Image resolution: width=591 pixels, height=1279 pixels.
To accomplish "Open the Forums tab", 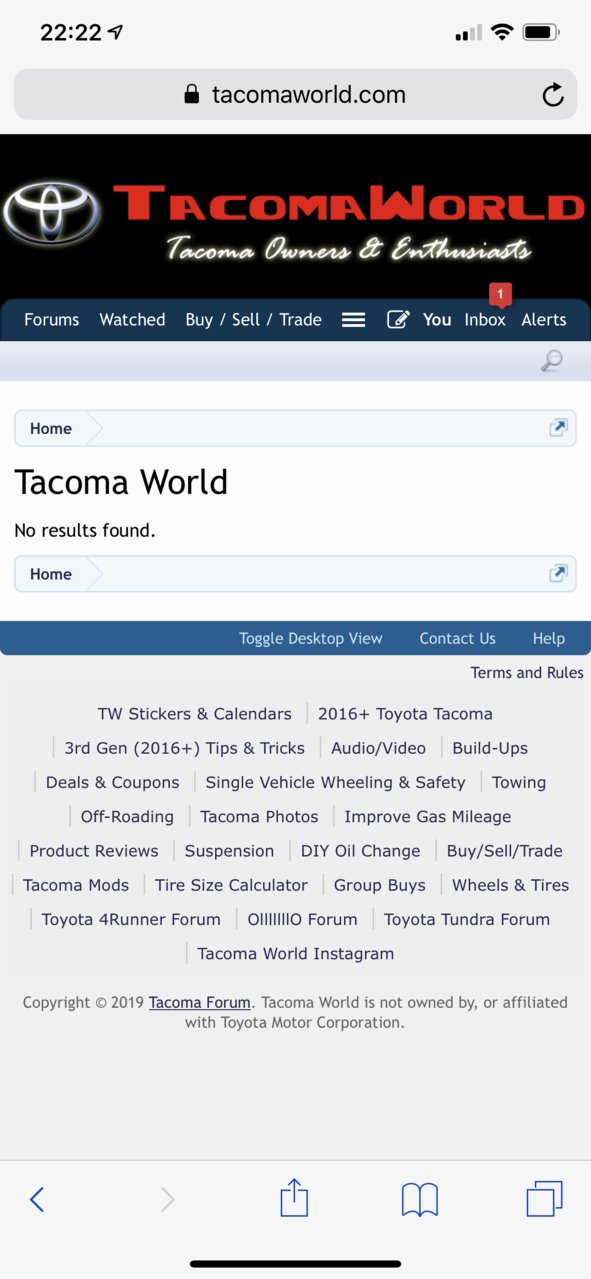I will pyautogui.click(x=52, y=320).
